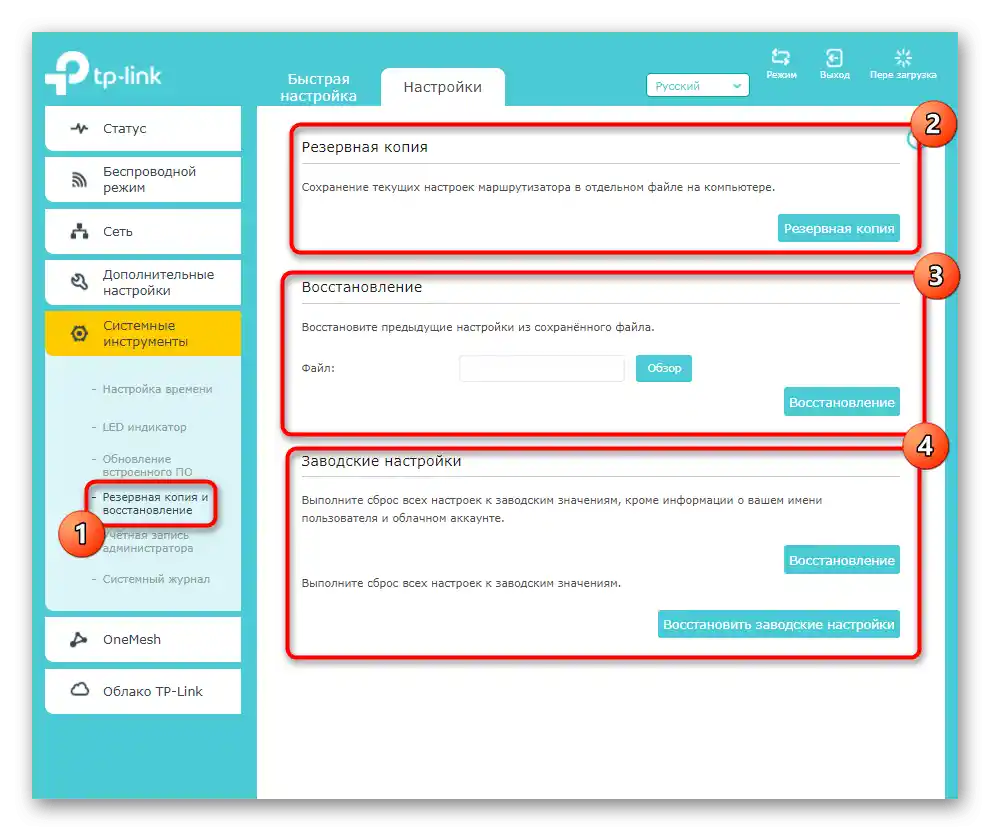Open Настройка времени submenu item
The image size is (990, 831).
click(157, 389)
